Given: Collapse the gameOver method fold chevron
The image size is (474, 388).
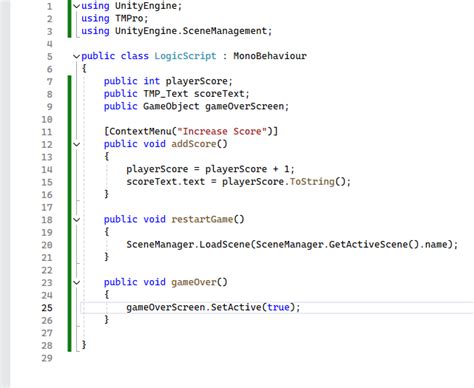Looking at the screenshot, I should click(x=77, y=283).
